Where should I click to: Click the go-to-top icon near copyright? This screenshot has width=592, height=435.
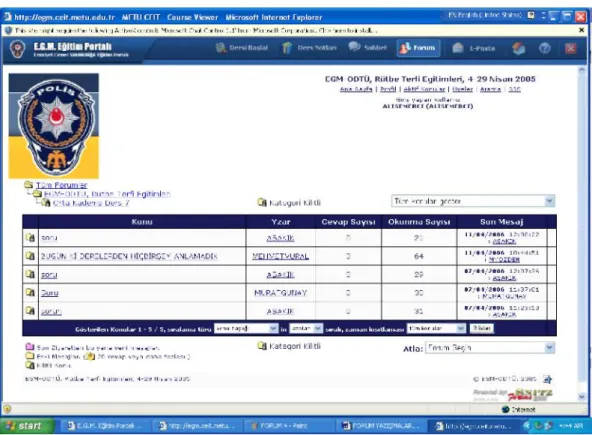[548, 379]
